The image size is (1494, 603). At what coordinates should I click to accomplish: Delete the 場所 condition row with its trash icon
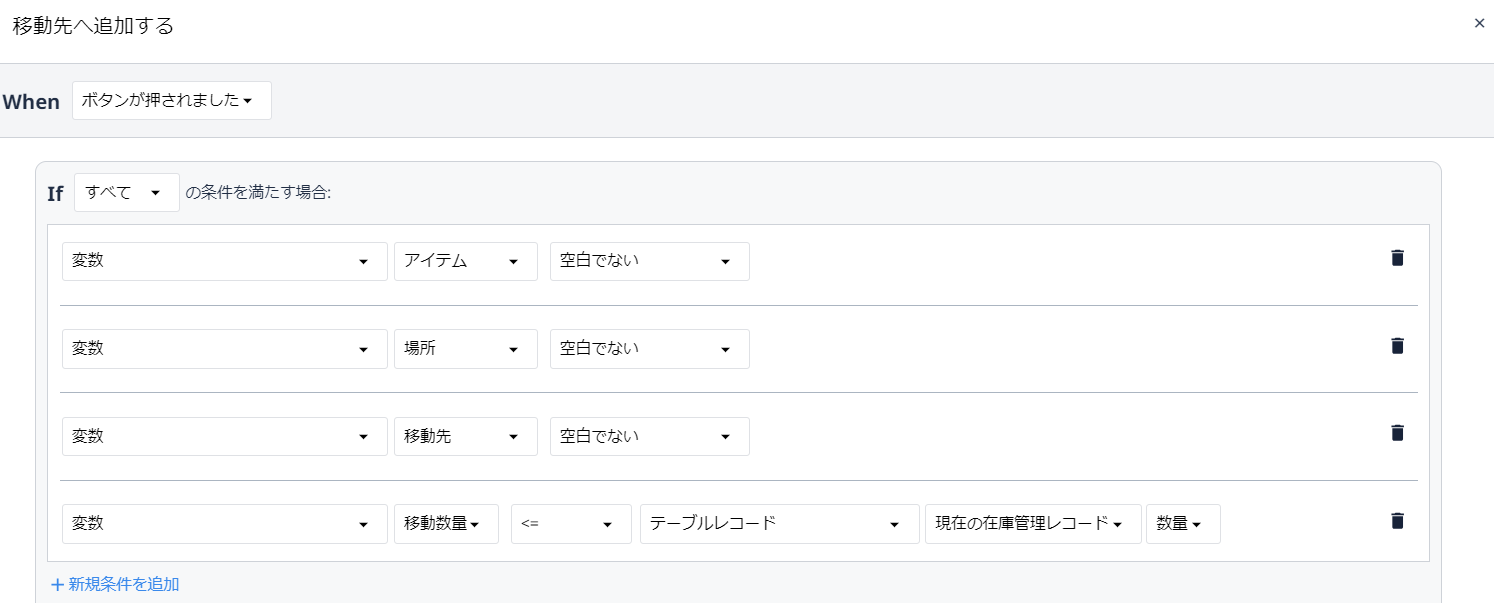(x=1397, y=346)
